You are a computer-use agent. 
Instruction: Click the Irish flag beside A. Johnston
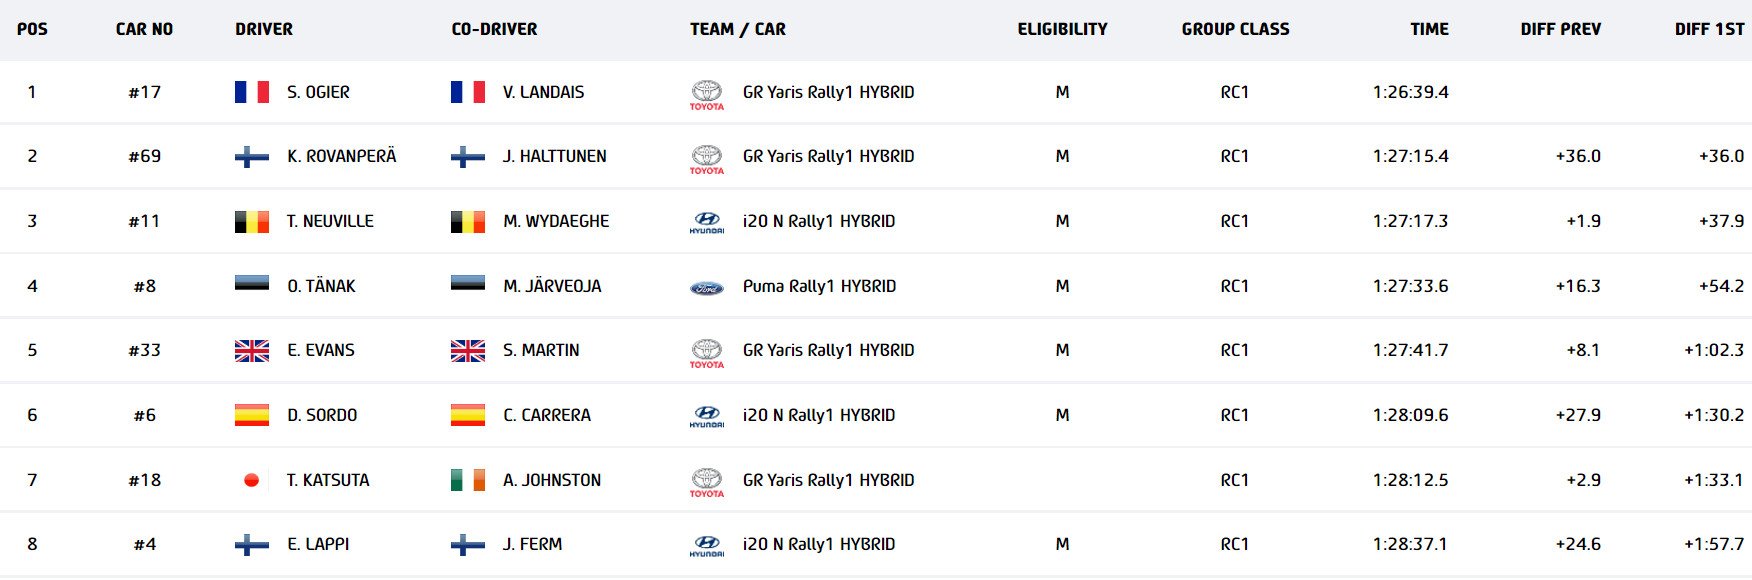pos(468,480)
